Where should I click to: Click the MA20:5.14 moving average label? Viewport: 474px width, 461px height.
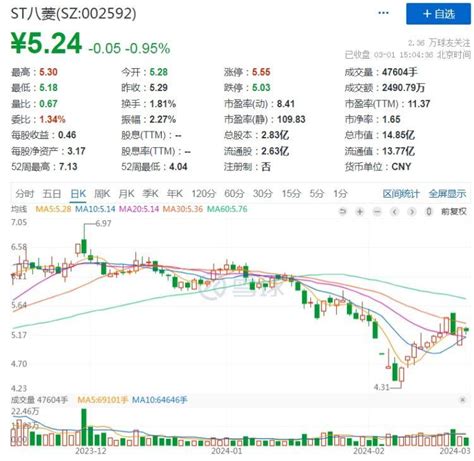tap(139, 209)
